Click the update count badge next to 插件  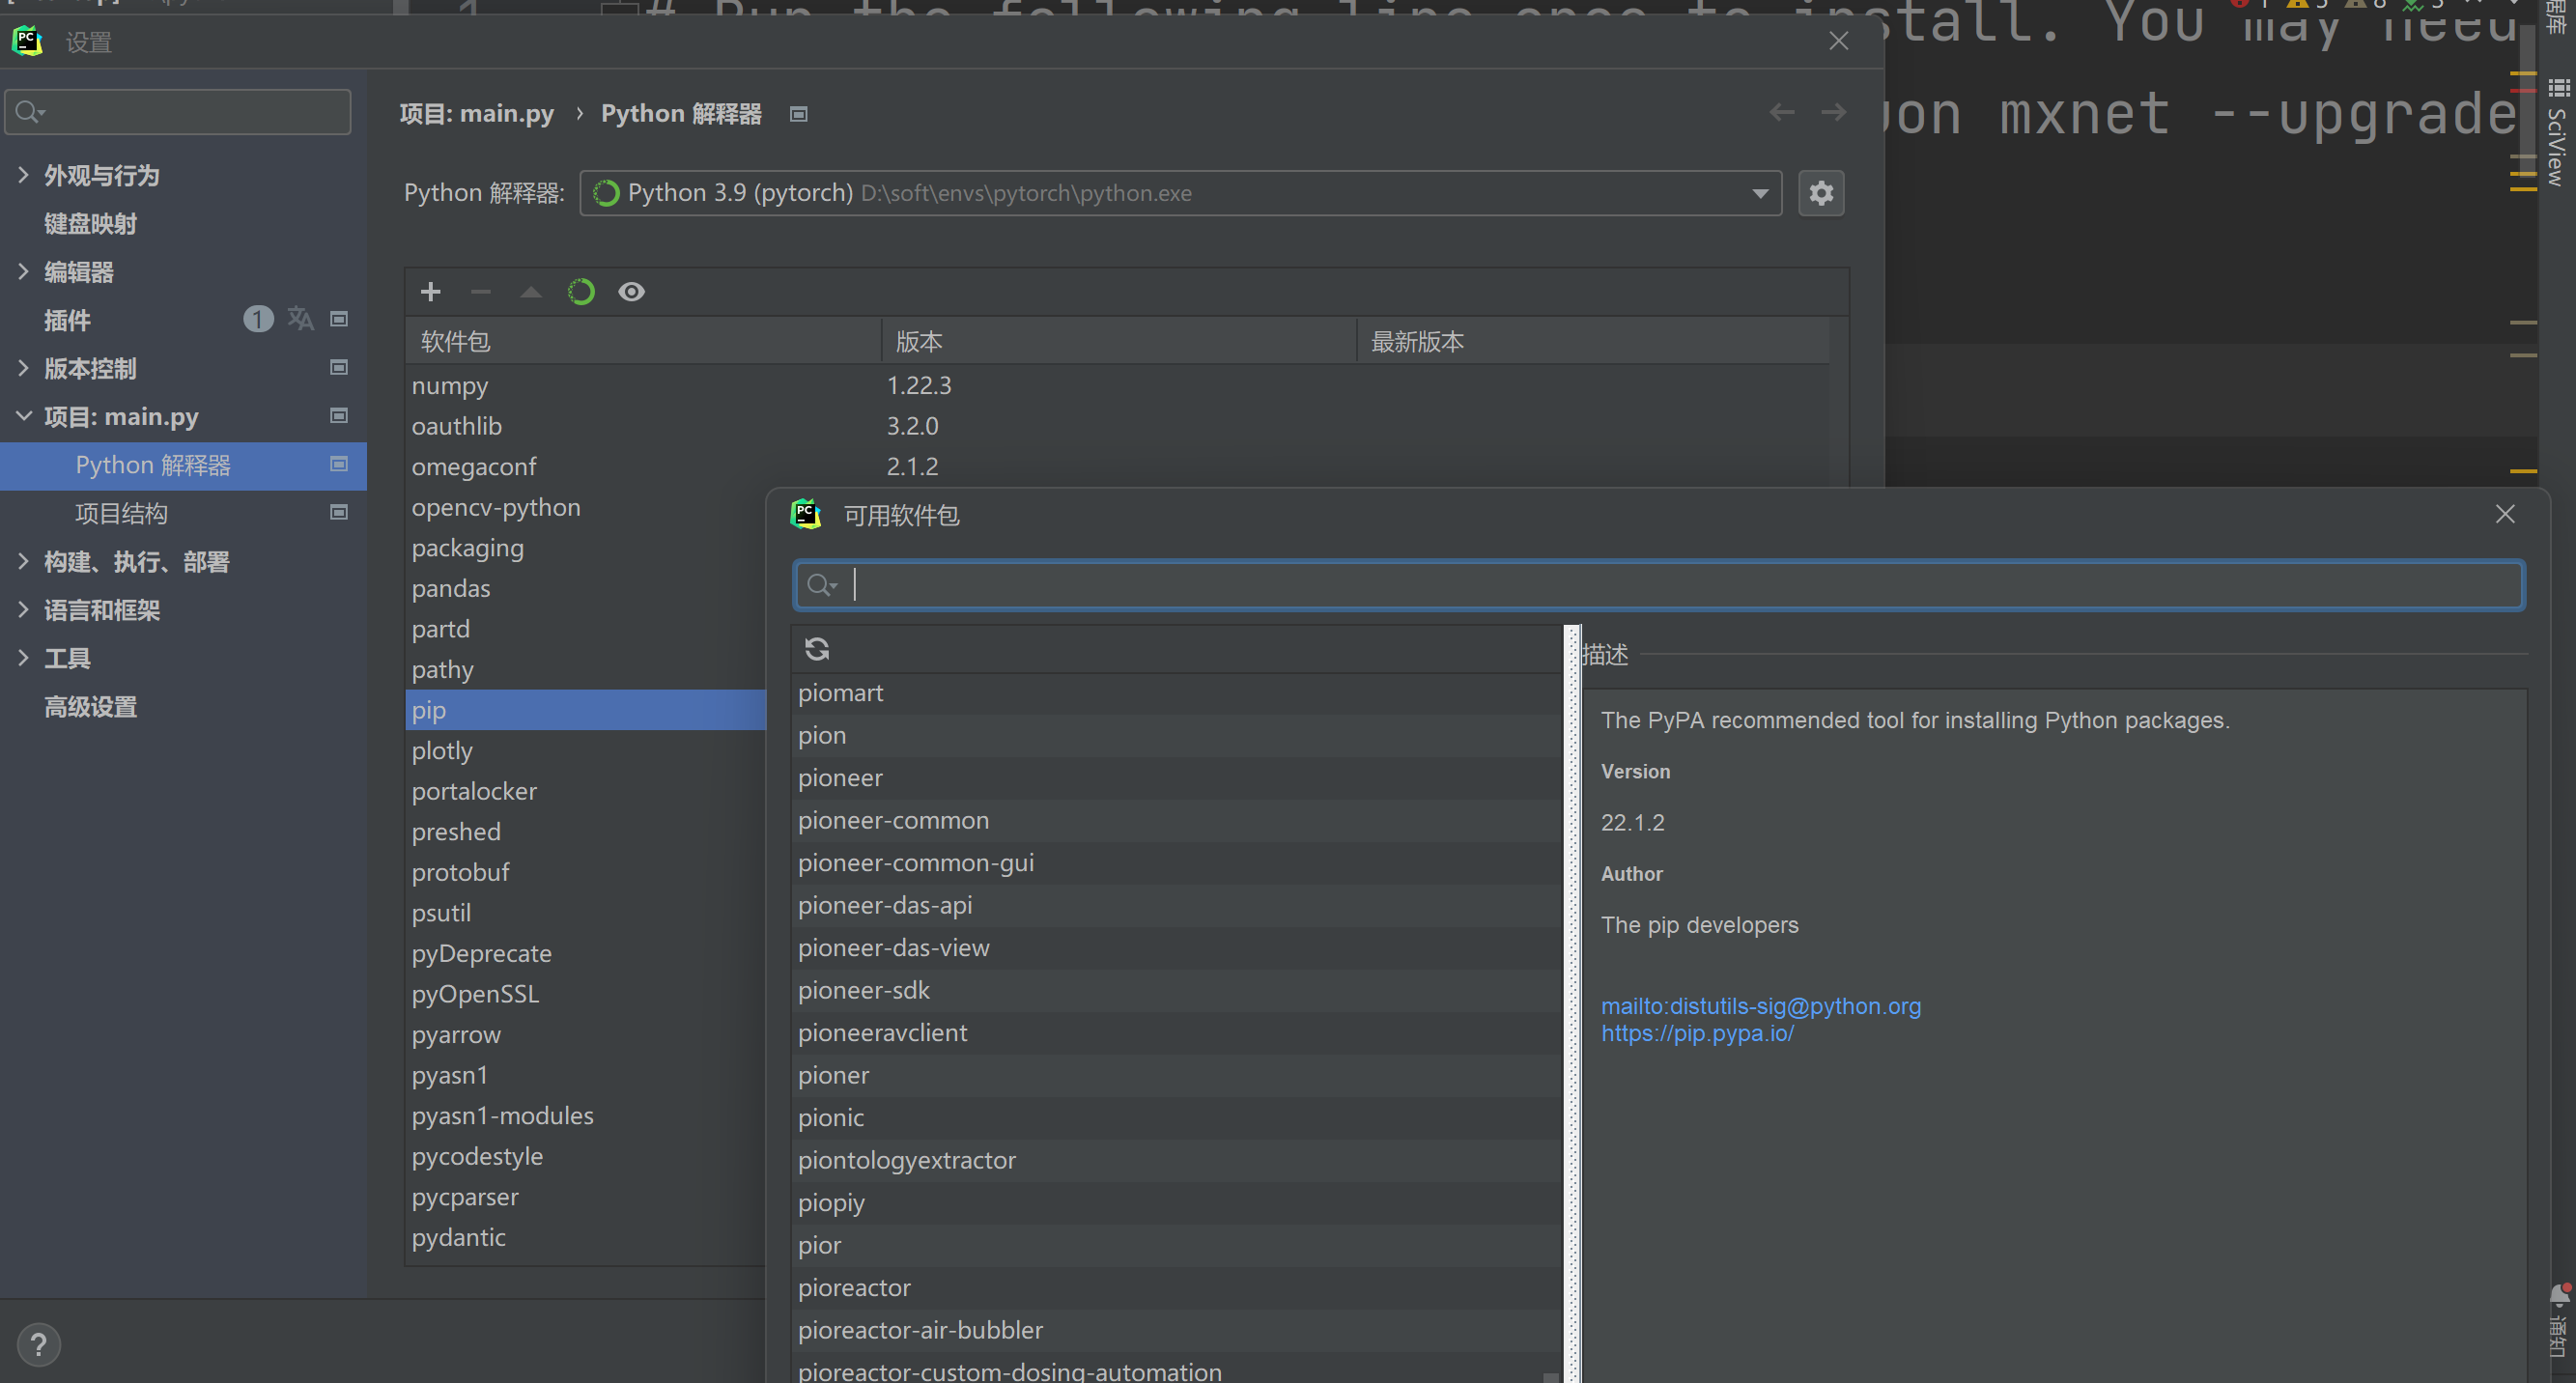(x=258, y=319)
